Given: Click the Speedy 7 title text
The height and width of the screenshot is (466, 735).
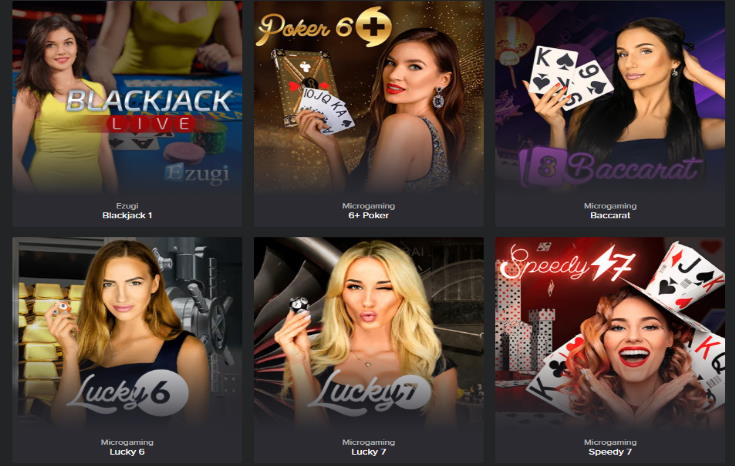Looking at the screenshot, I should tap(610, 452).
